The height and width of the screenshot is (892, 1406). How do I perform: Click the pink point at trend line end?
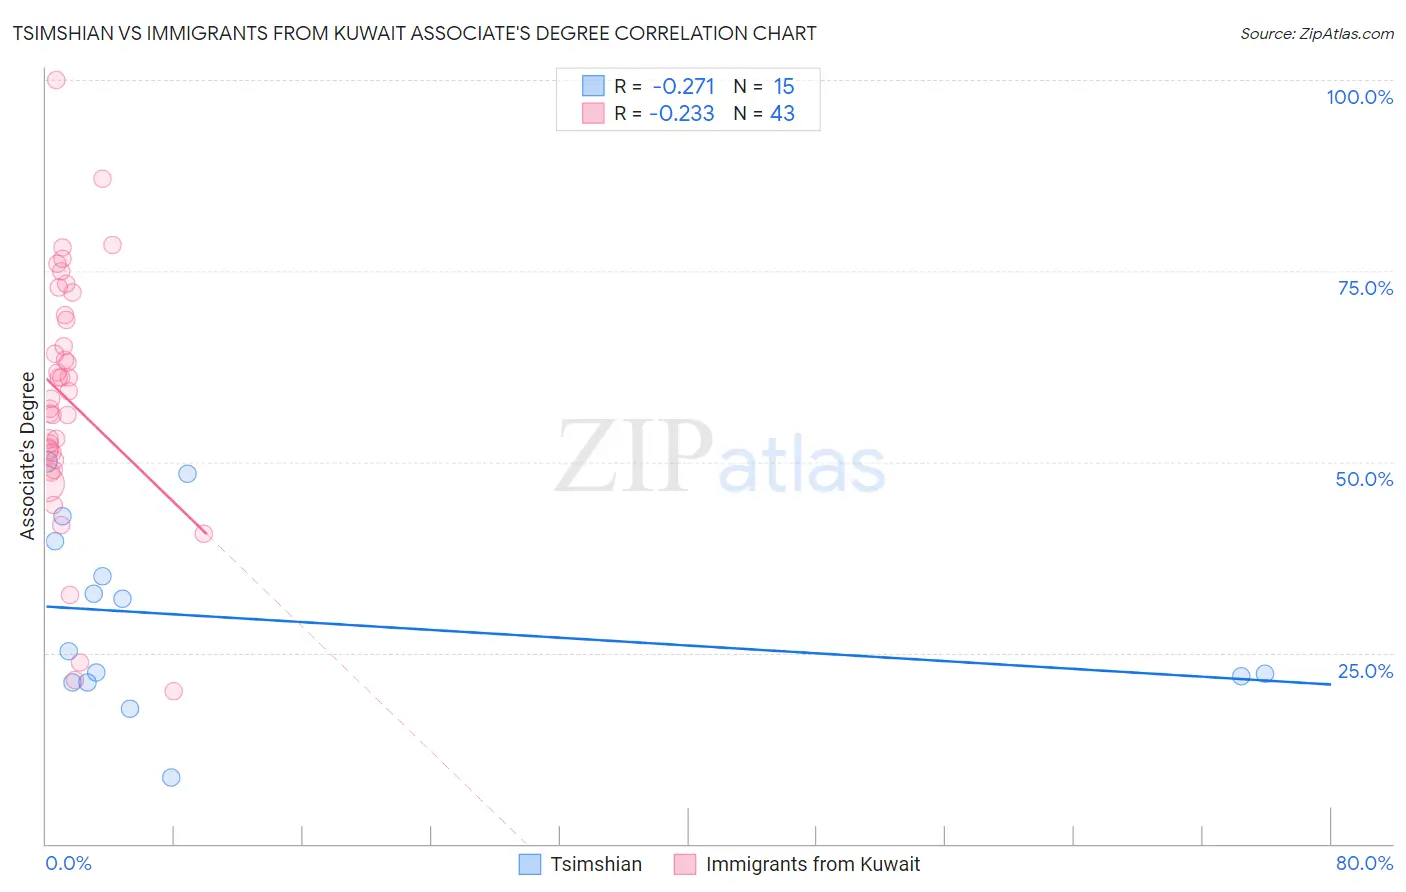click(x=204, y=533)
